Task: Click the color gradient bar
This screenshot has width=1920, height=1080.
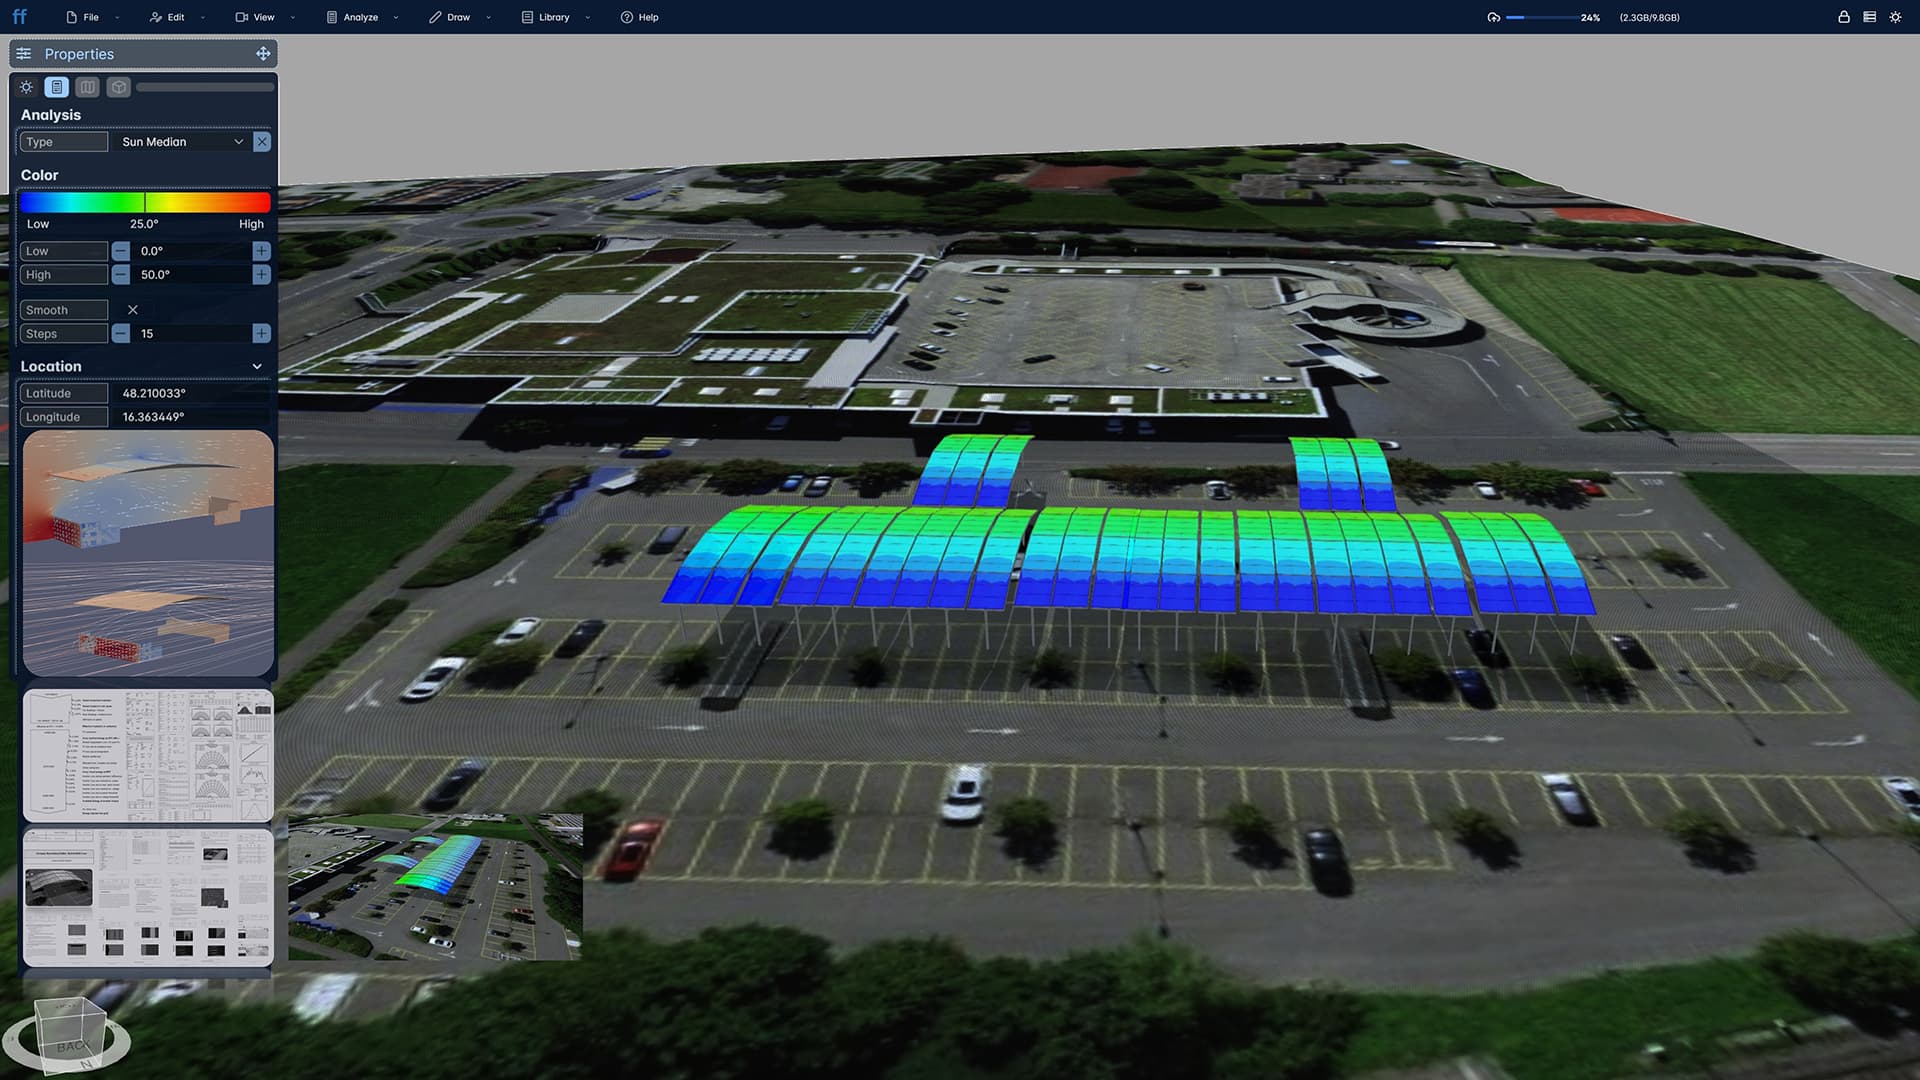Action: pyautogui.click(x=145, y=202)
